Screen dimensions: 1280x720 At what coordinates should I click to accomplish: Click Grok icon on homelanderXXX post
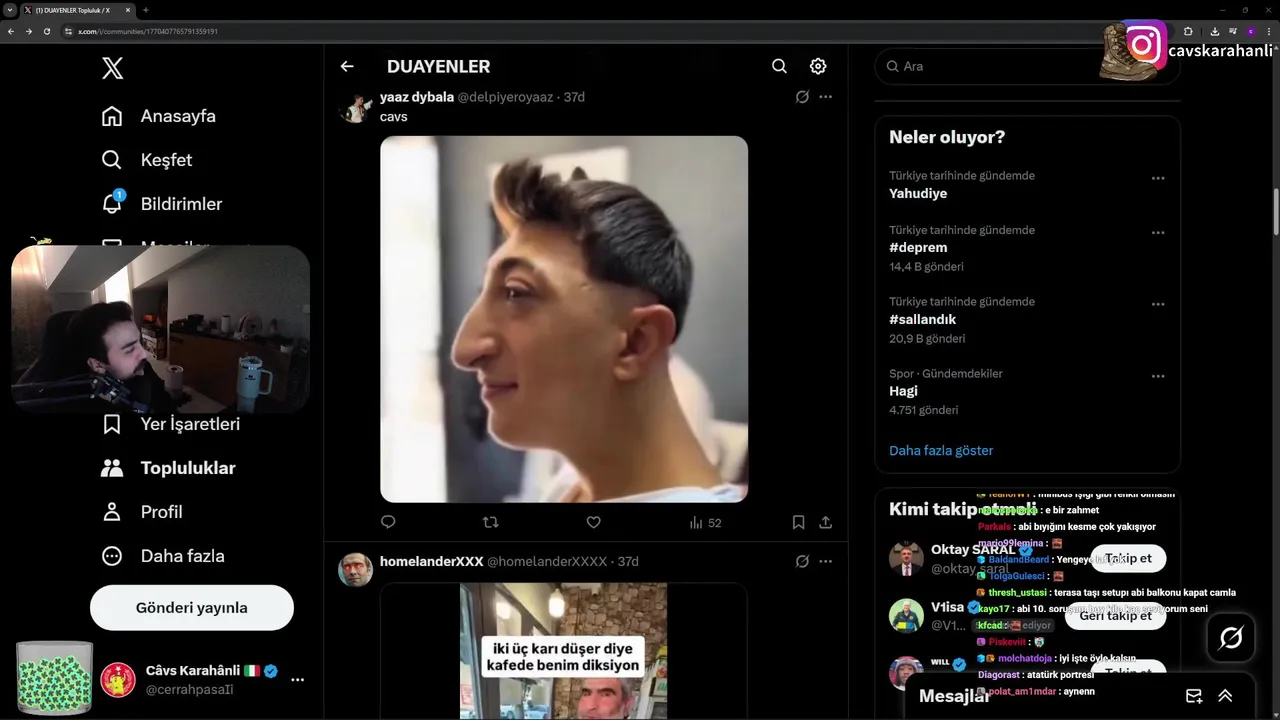coord(802,561)
